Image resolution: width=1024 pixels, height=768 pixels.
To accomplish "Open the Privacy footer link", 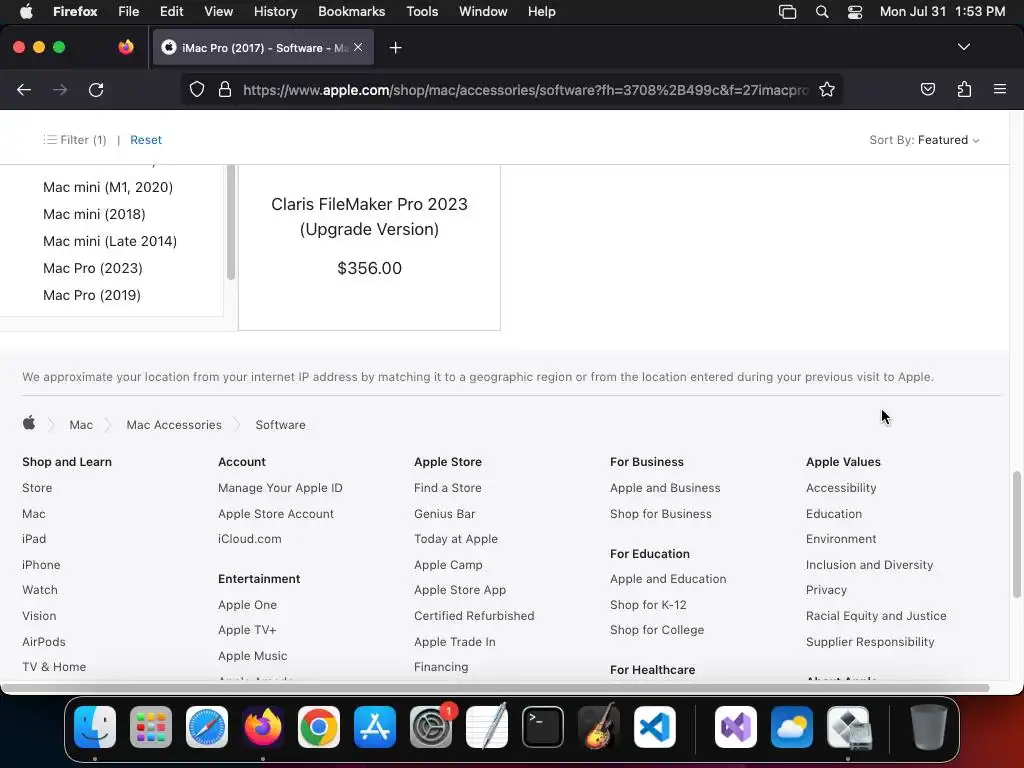I will point(826,590).
